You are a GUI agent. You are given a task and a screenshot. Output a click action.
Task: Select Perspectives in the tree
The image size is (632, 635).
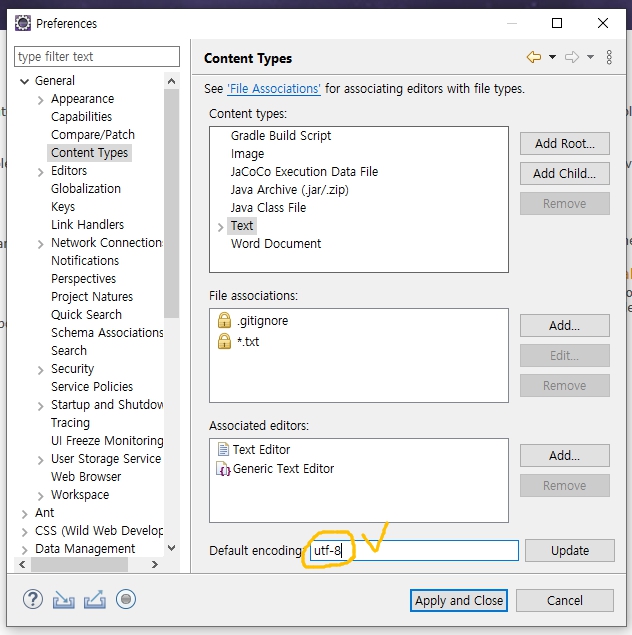click(x=83, y=279)
